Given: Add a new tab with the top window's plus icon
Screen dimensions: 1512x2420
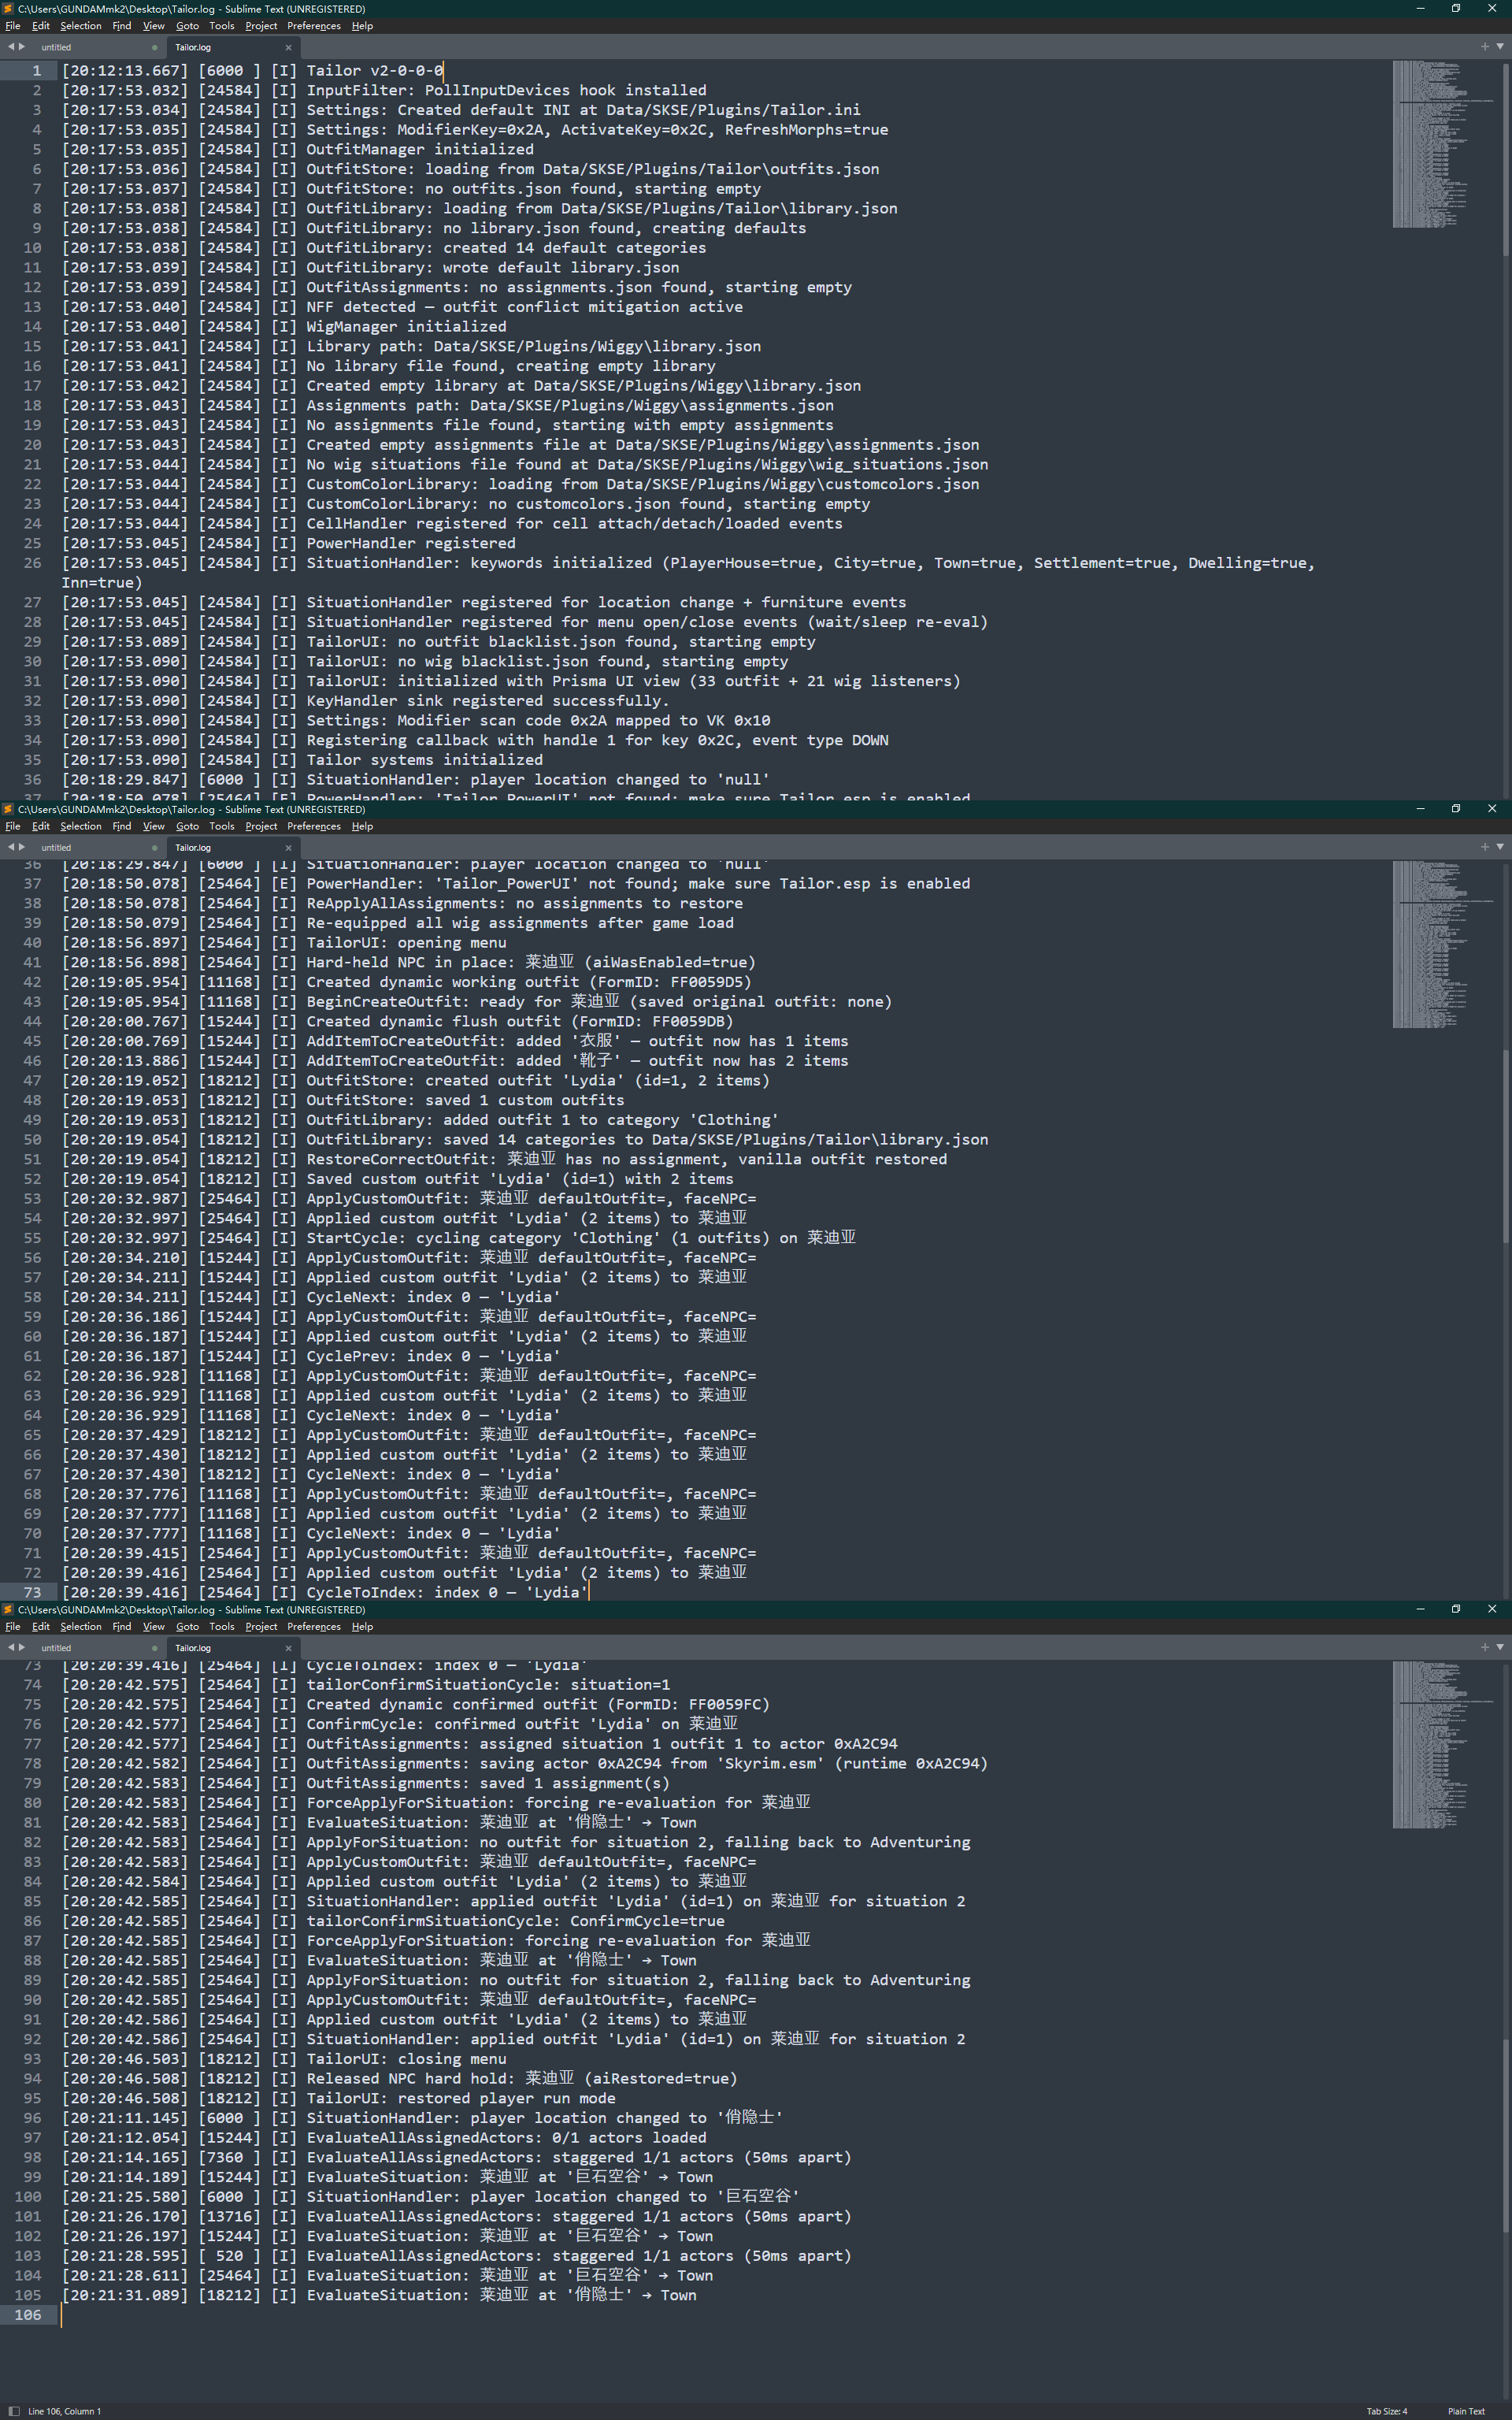Looking at the screenshot, I should (1484, 46).
